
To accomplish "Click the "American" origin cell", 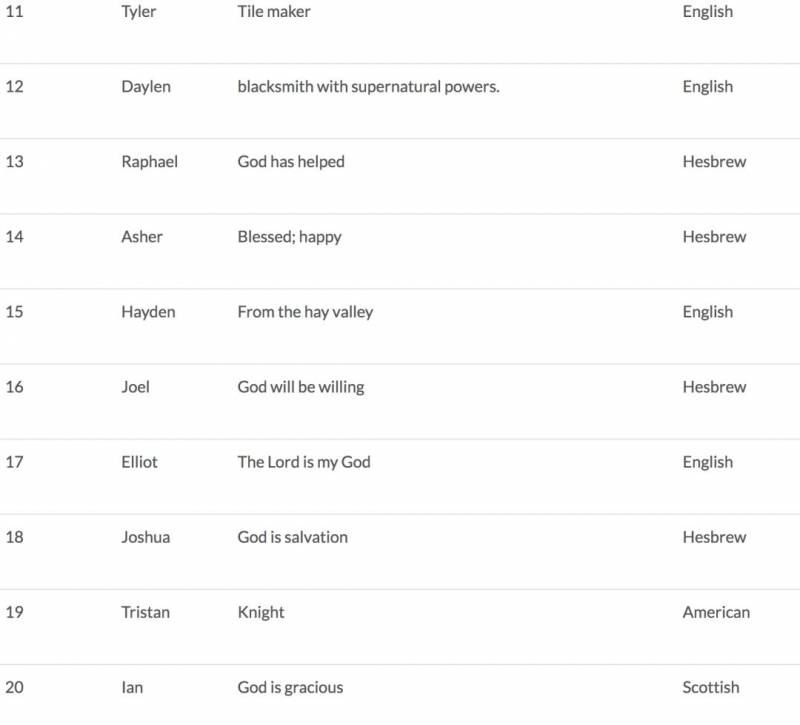I will (716, 612).
